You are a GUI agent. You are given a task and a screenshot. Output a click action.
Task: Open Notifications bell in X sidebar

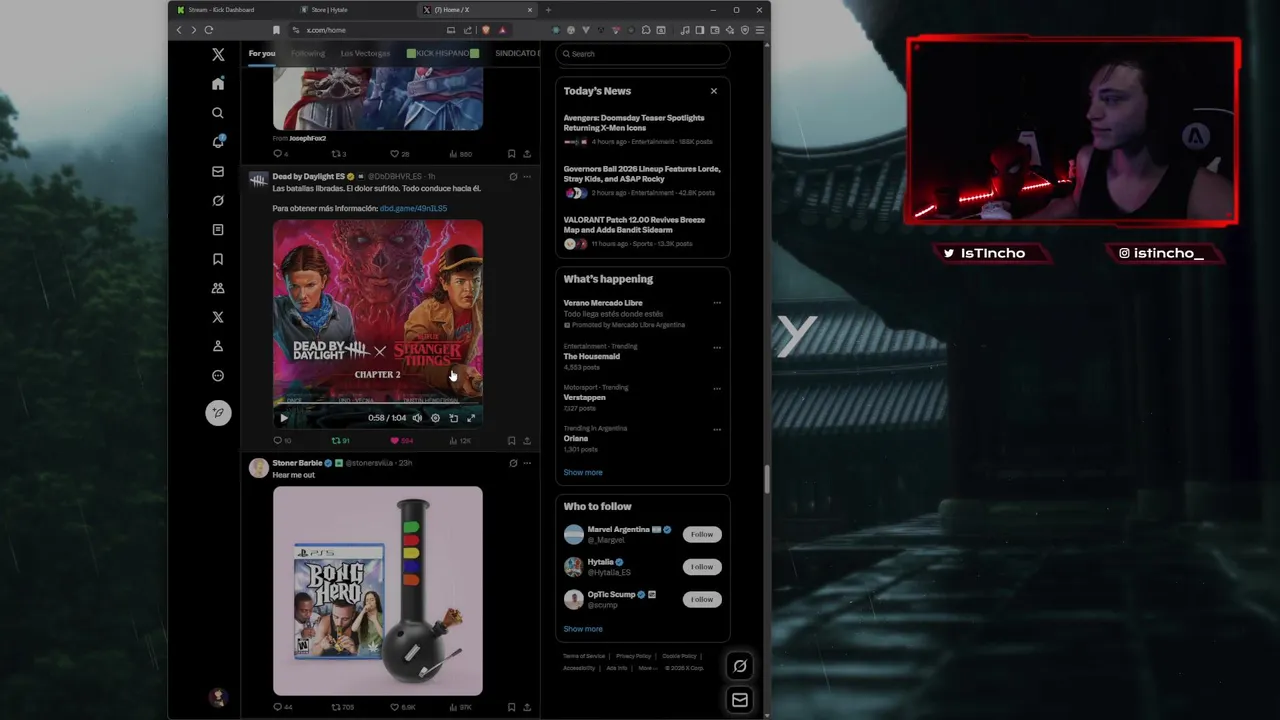coord(218,142)
